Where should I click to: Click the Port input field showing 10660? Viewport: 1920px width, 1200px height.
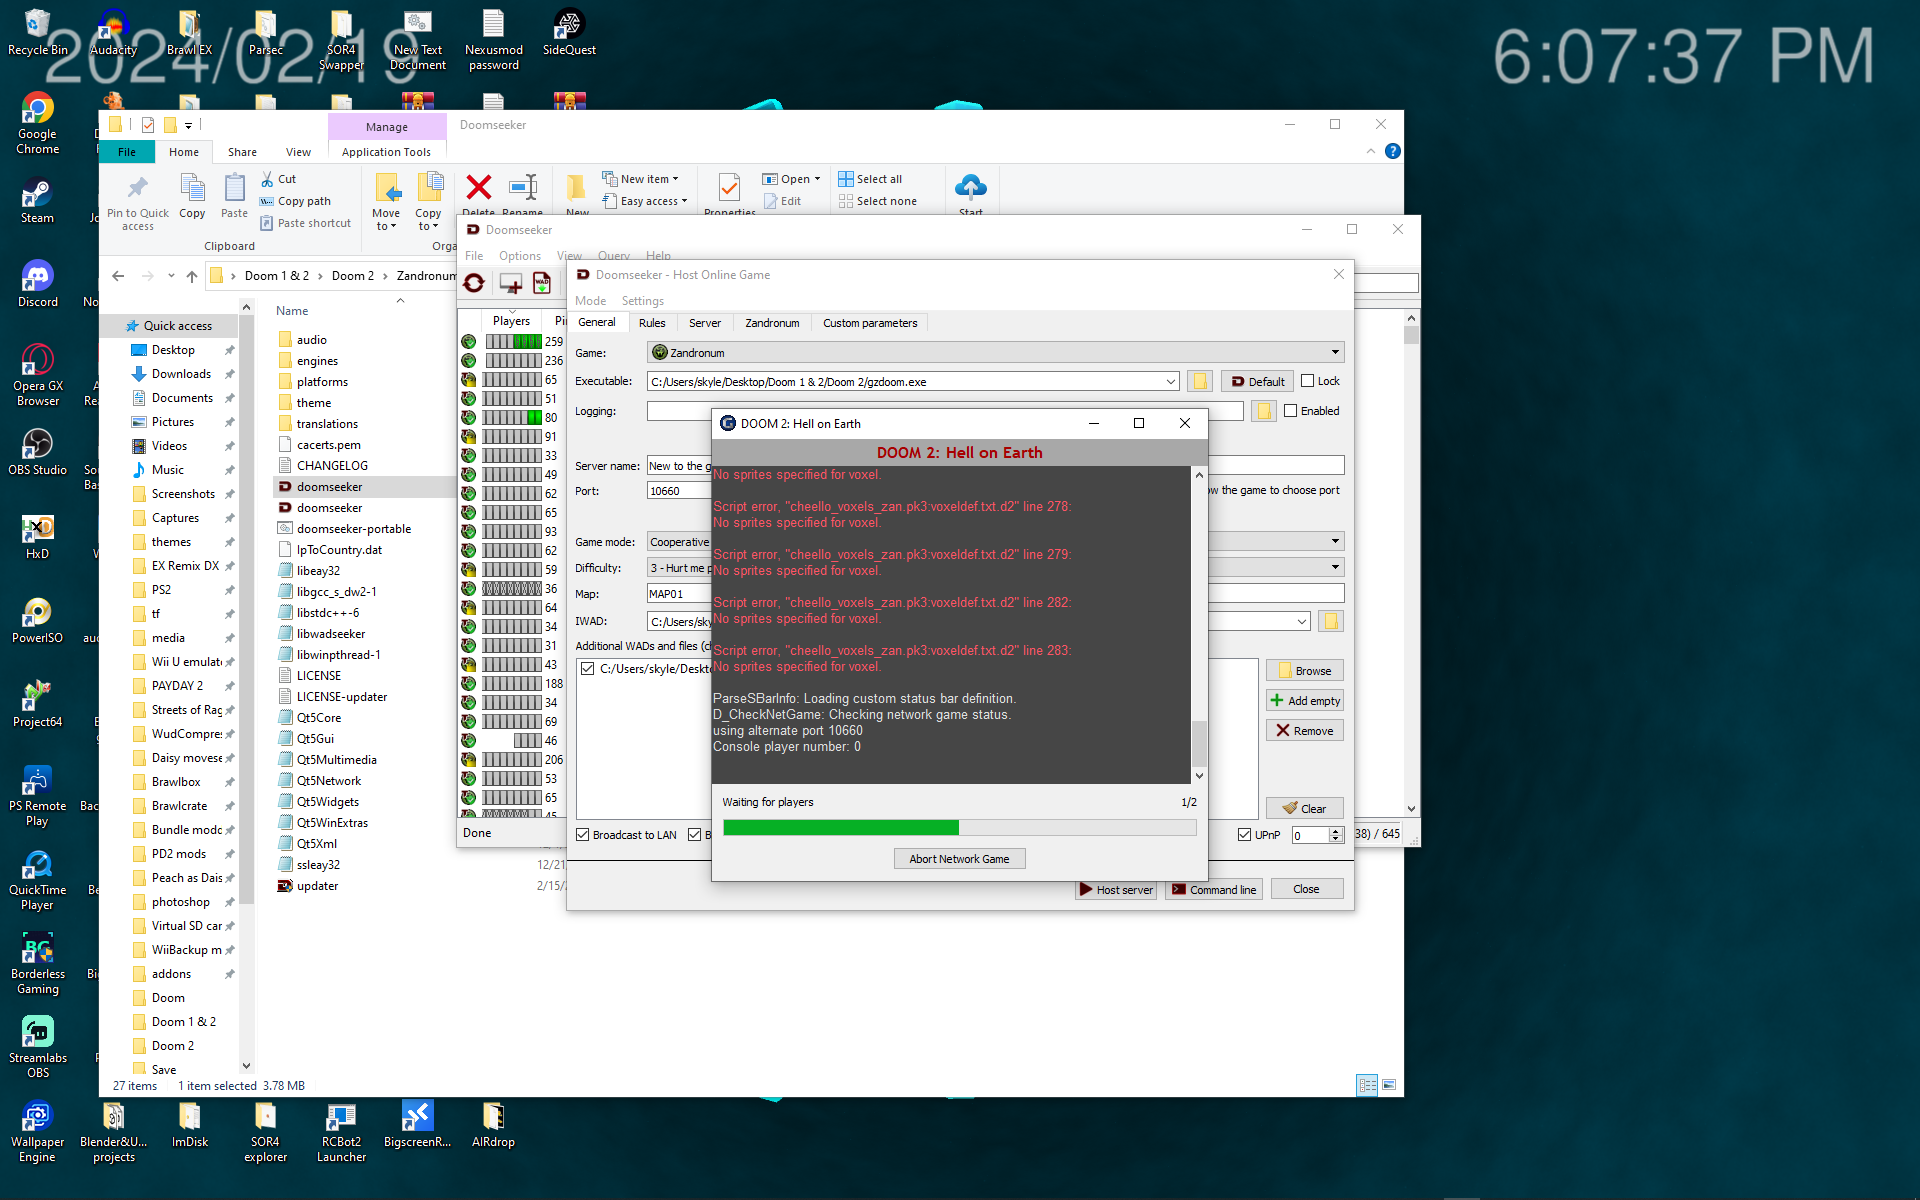679,491
